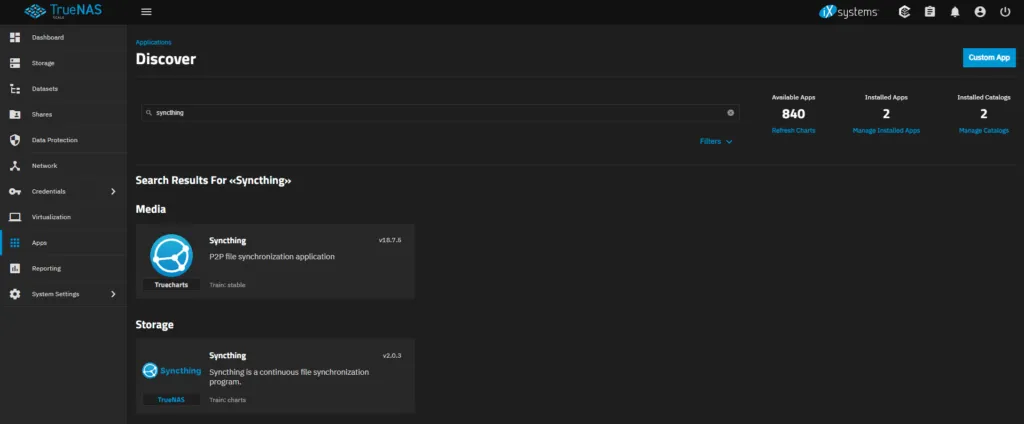Click the Truecharts catalog badge

[x=171, y=285]
